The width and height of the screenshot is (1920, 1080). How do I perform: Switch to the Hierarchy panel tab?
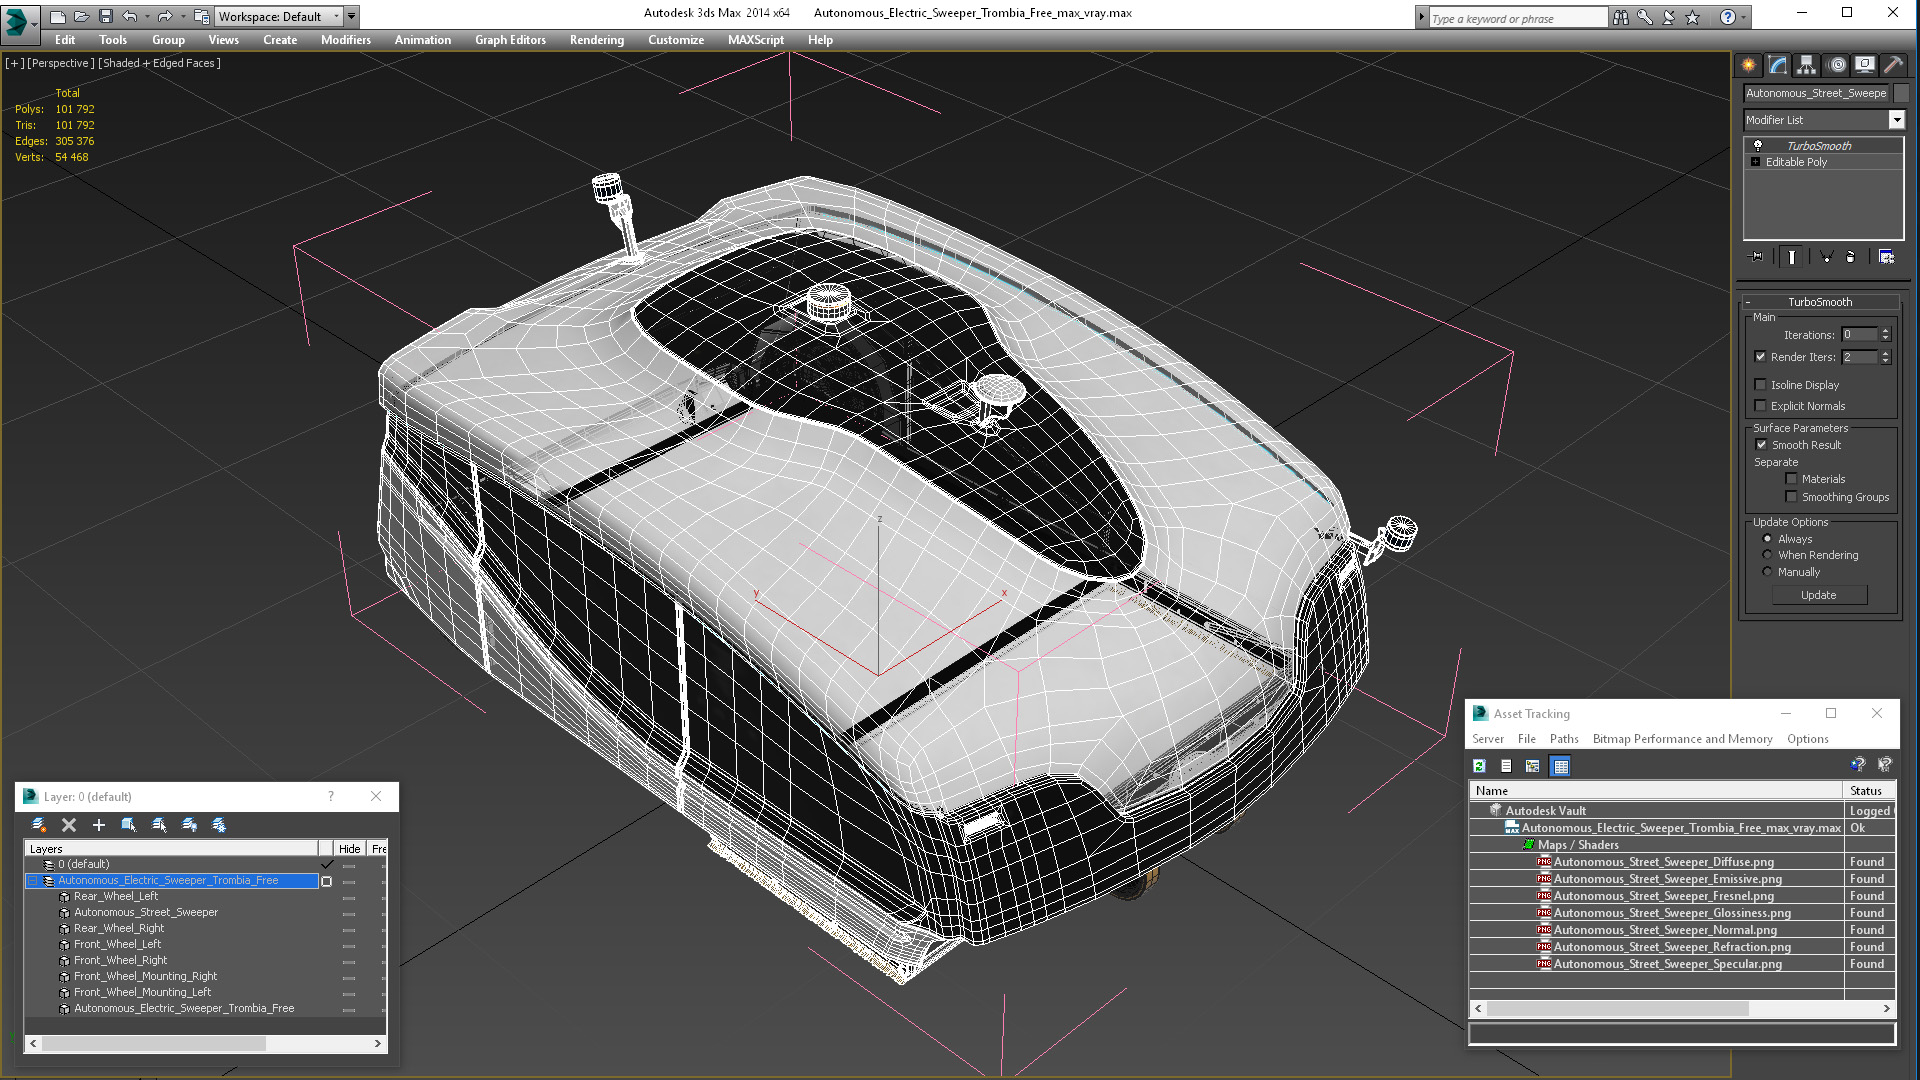tap(1806, 65)
